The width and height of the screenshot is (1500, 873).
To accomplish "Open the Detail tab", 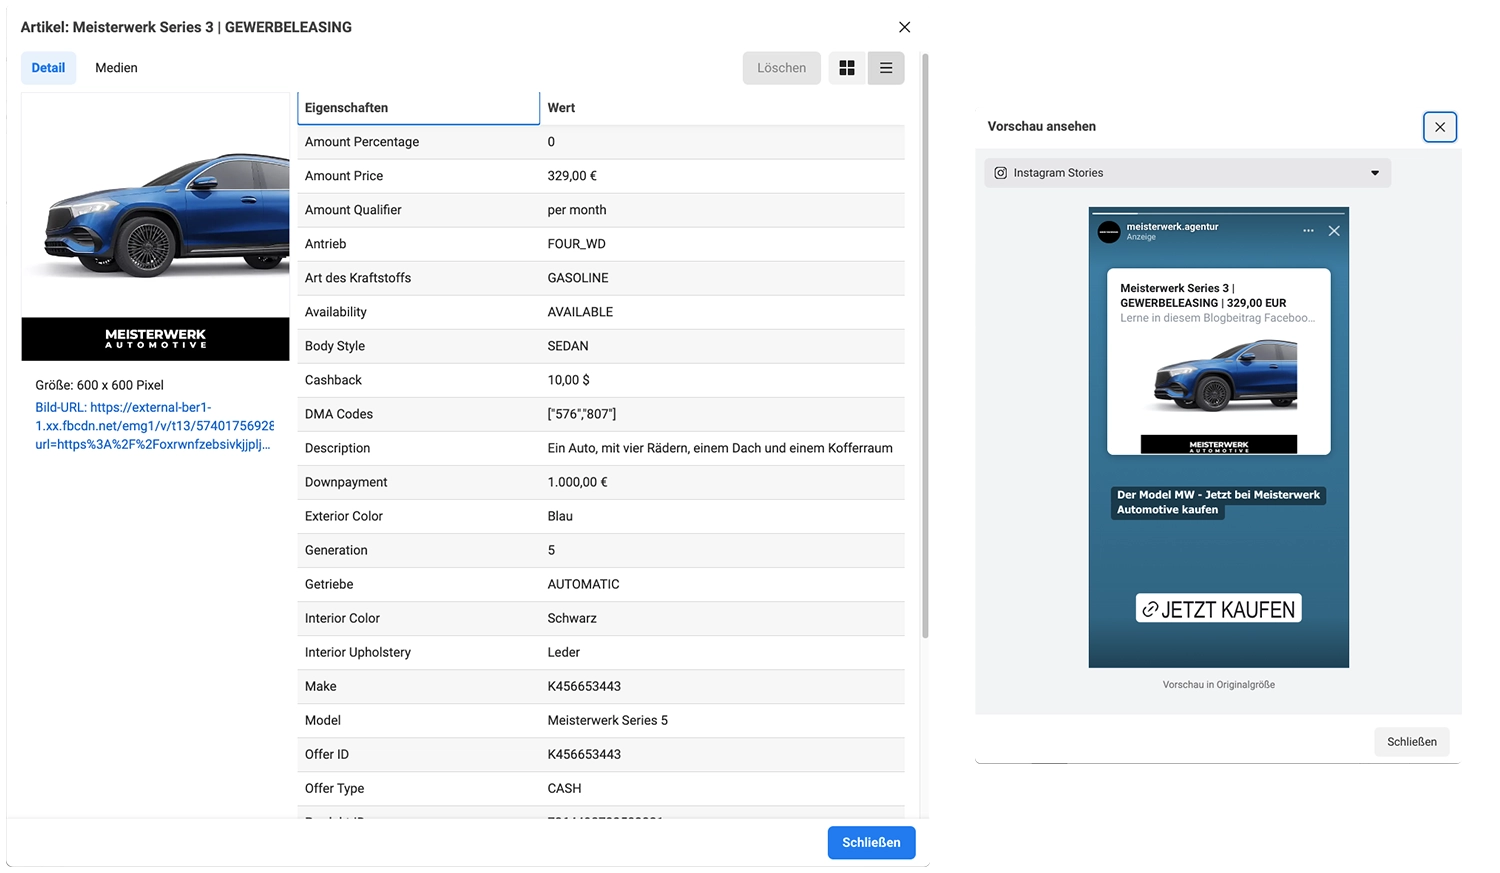I will (48, 68).
